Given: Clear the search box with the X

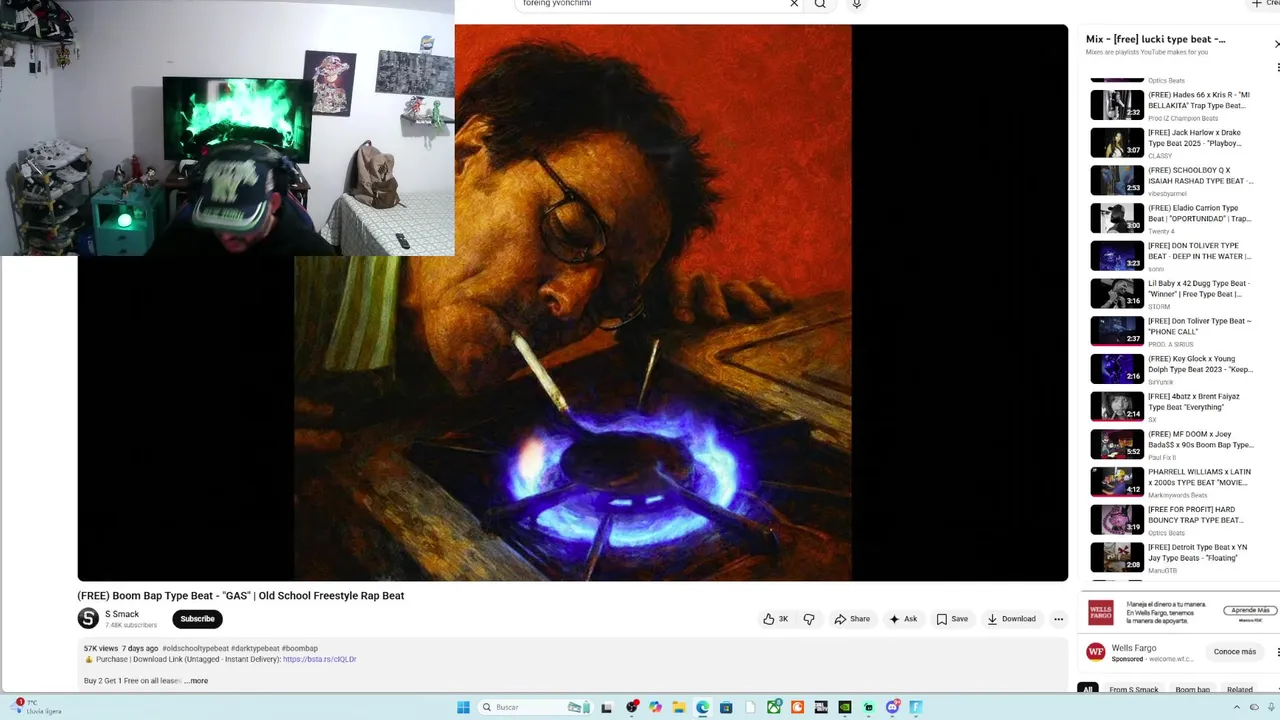Looking at the screenshot, I should [794, 4].
